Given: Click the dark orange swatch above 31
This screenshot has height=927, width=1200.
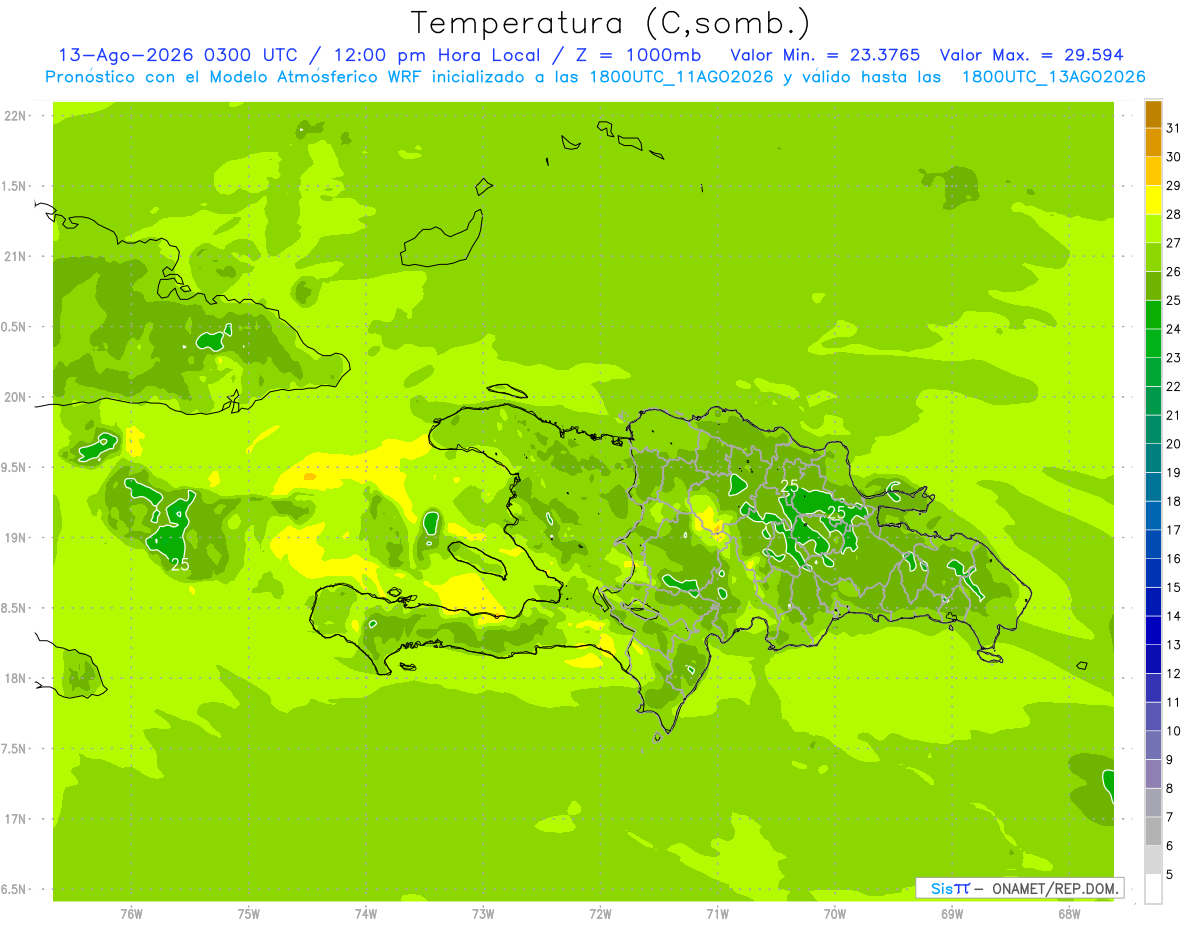Looking at the screenshot, I should point(1153,115).
